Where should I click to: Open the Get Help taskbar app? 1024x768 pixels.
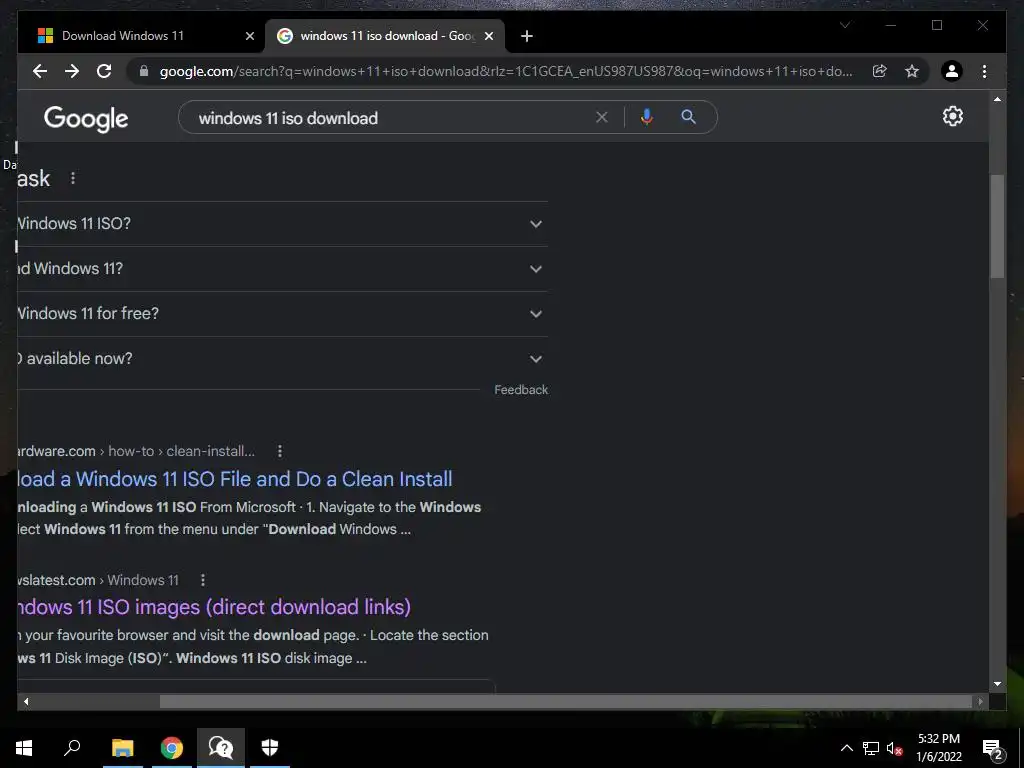(221, 748)
